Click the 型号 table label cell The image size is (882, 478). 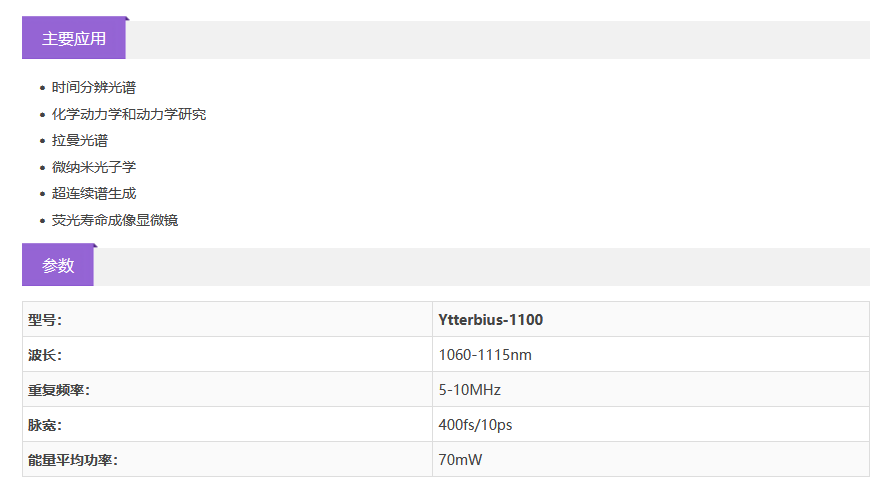pyautogui.click(x=45, y=320)
